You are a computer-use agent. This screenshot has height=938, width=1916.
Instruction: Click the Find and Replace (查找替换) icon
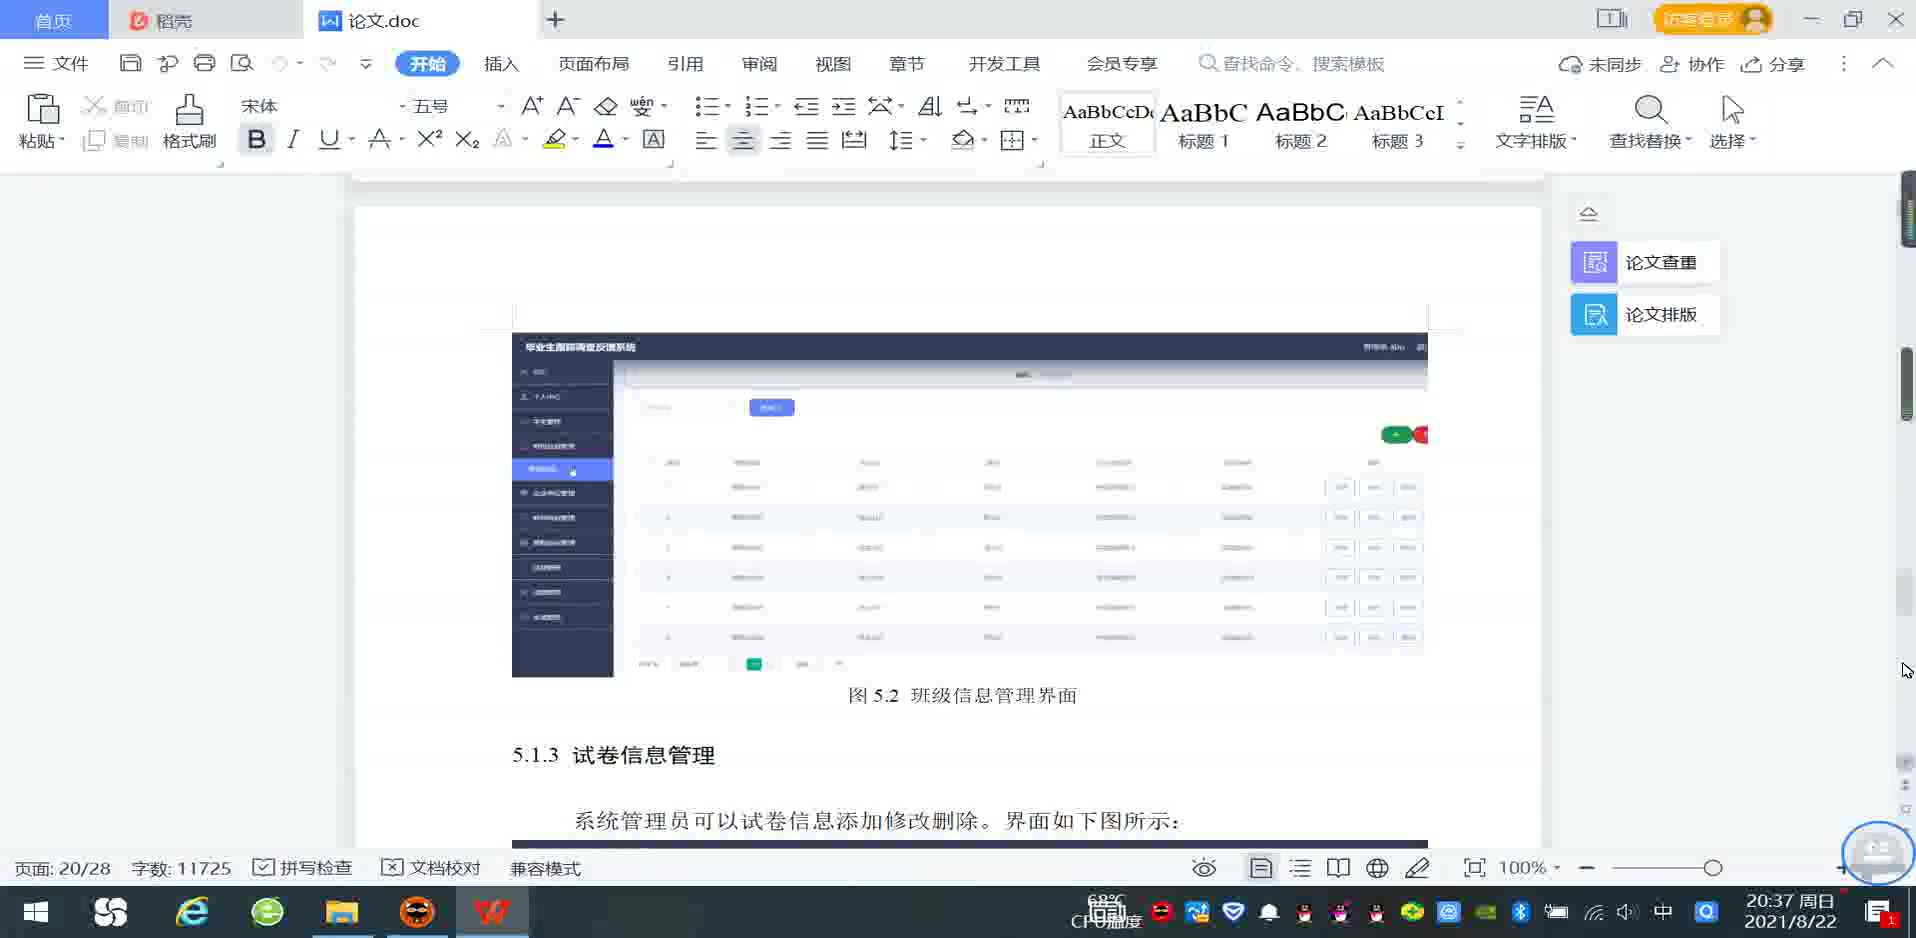tap(1649, 110)
